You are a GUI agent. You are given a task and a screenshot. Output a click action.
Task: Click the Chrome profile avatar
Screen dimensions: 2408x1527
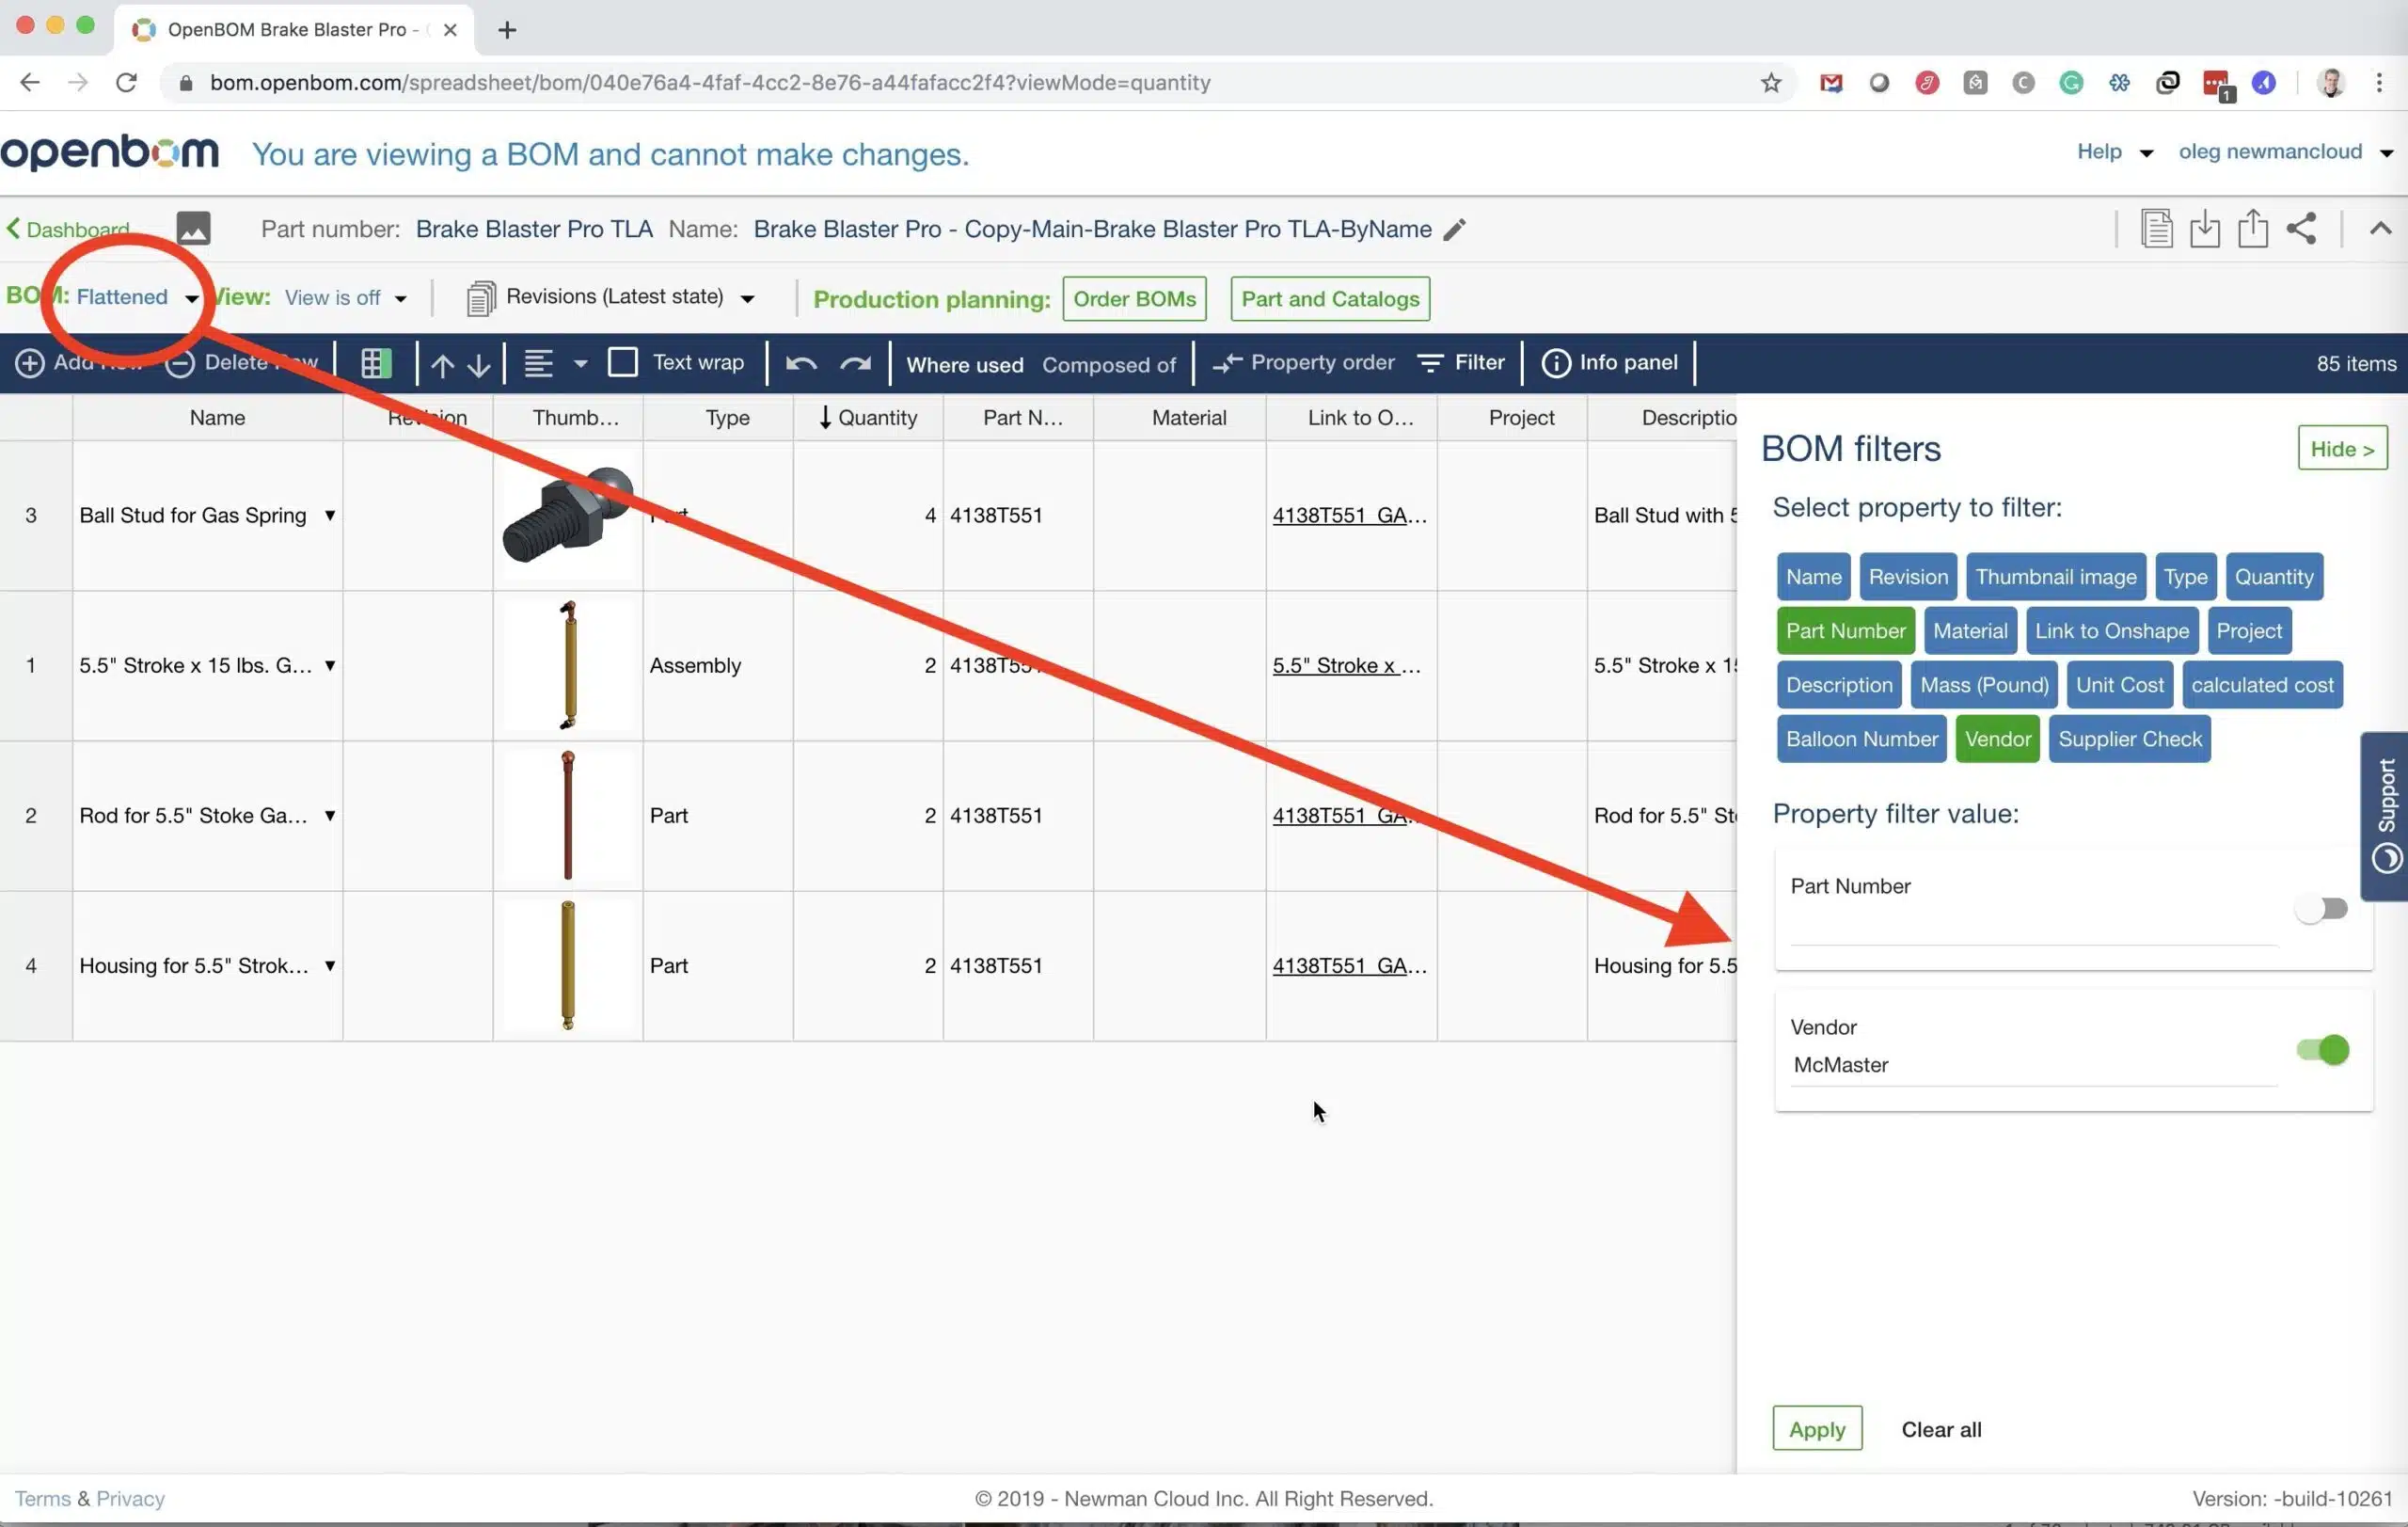coord(2331,83)
